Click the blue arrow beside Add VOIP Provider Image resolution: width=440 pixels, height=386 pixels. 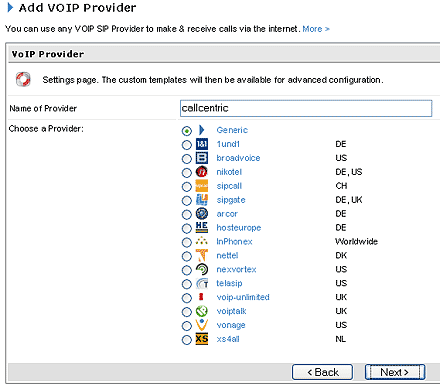click(x=11, y=8)
